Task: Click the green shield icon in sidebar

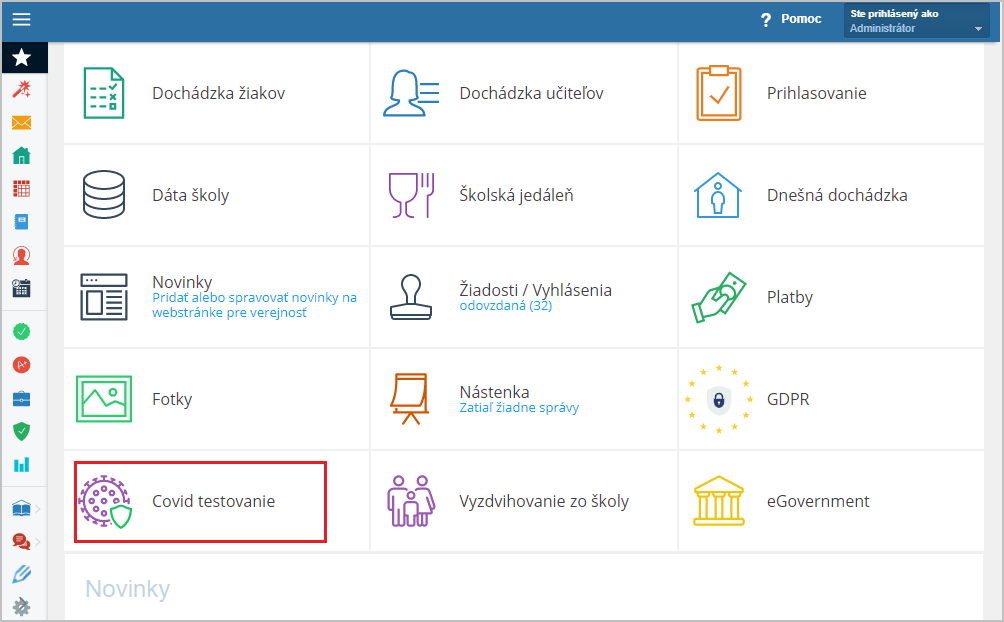Action: 21,431
